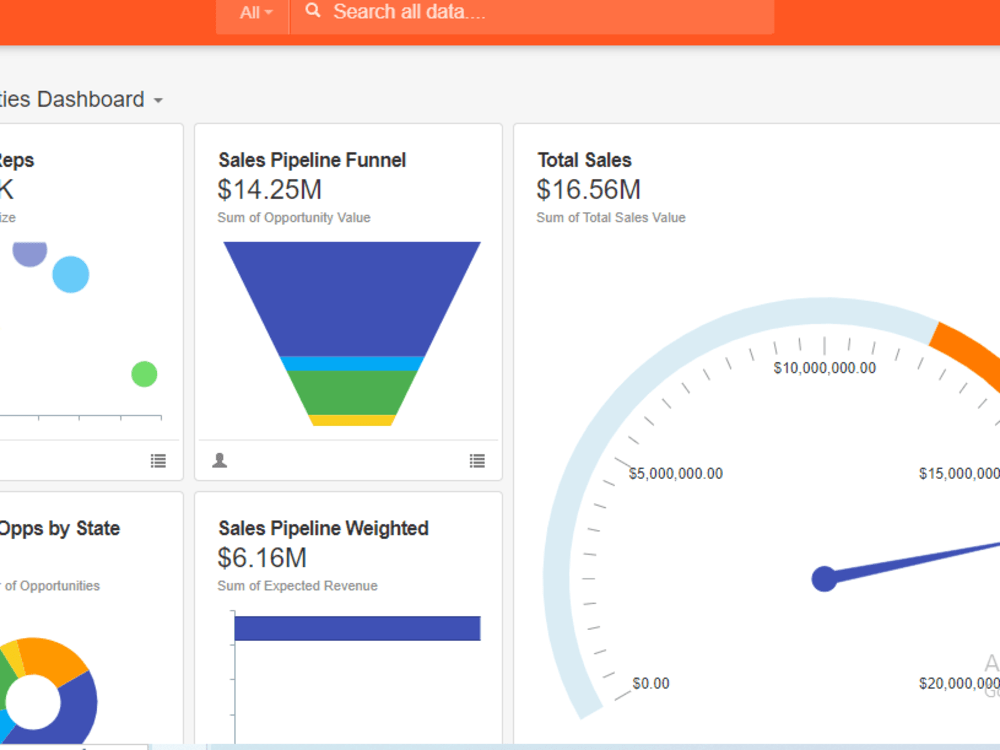1000x750 pixels.
Task: Click the $14.25M funnel value
Action: [x=269, y=189]
